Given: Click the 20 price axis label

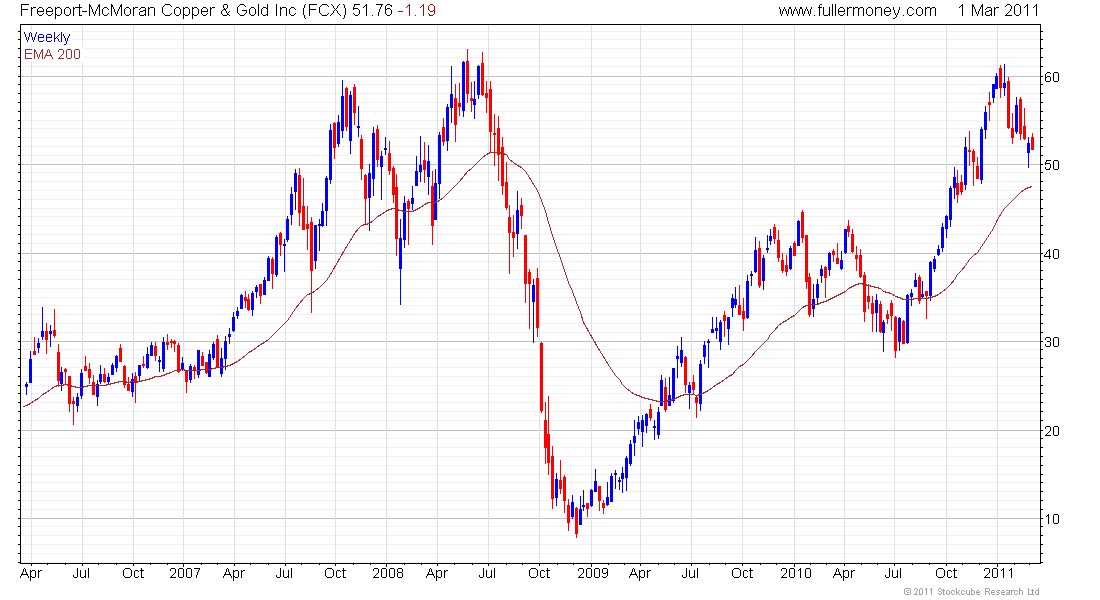Looking at the screenshot, I should click(x=1052, y=431).
